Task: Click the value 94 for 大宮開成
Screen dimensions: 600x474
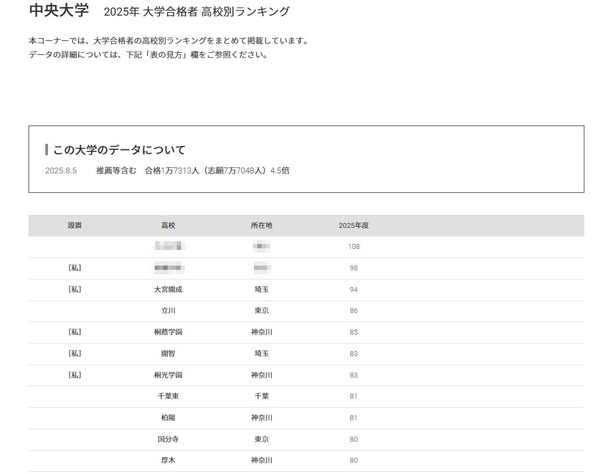Action: coord(354,290)
